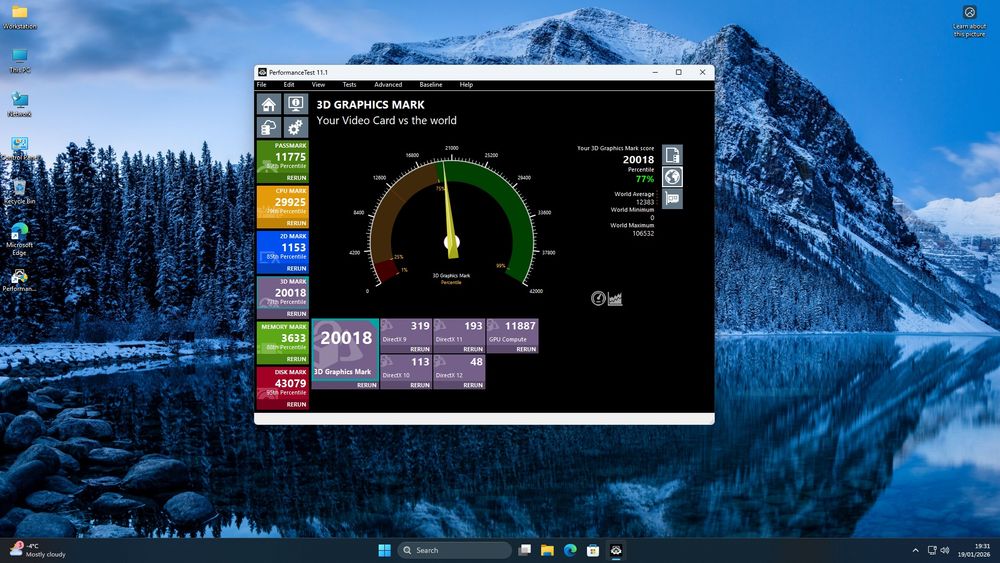This screenshot has height=563, width=1000.
Task: Click the World Average 12383 value
Action: (x=645, y=202)
